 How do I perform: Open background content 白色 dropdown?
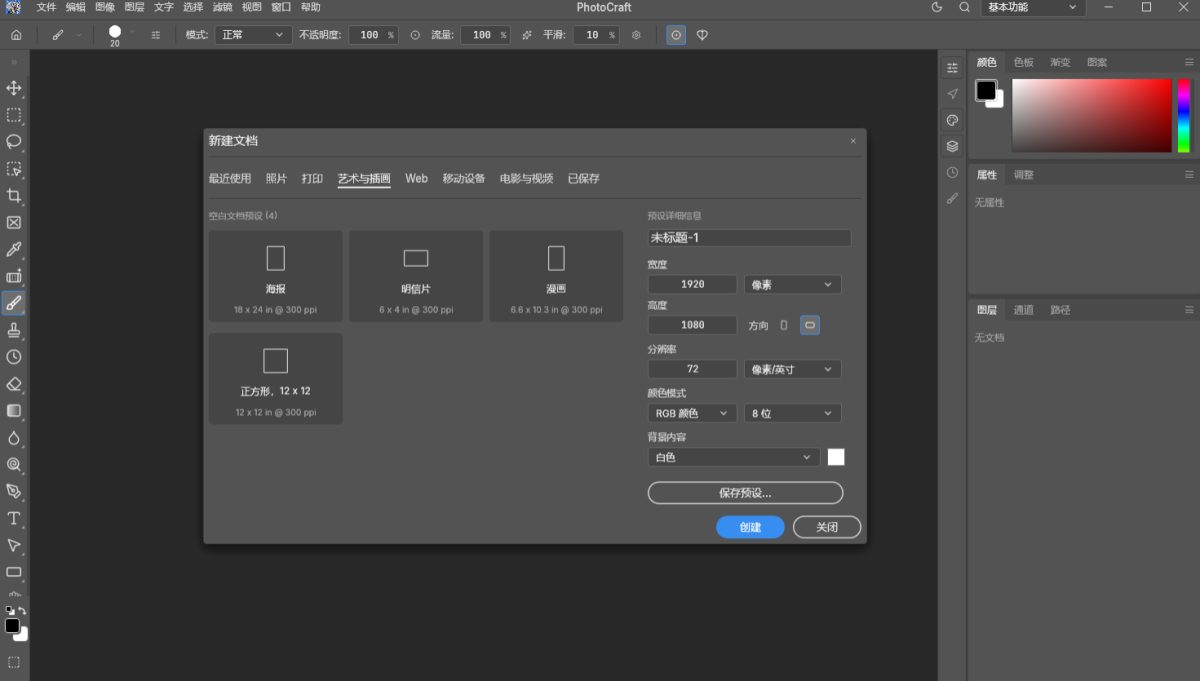click(734, 457)
